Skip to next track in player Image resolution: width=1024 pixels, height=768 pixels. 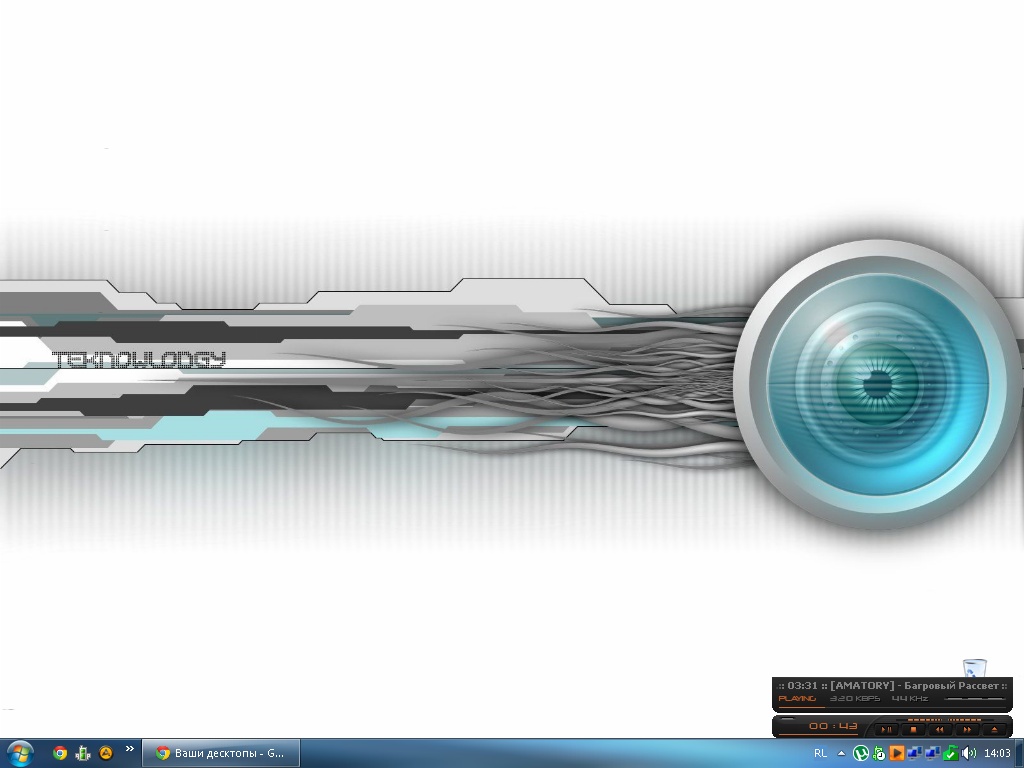pyautogui.click(x=967, y=729)
